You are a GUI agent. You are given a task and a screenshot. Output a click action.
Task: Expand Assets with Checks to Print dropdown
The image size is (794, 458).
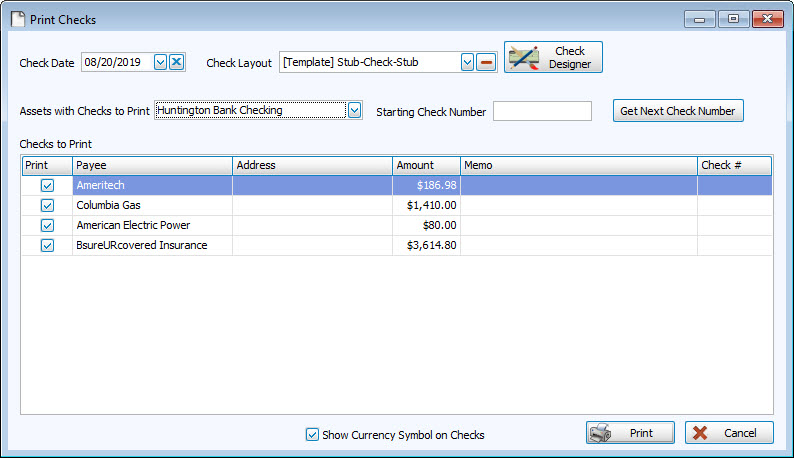click(354, 110)
